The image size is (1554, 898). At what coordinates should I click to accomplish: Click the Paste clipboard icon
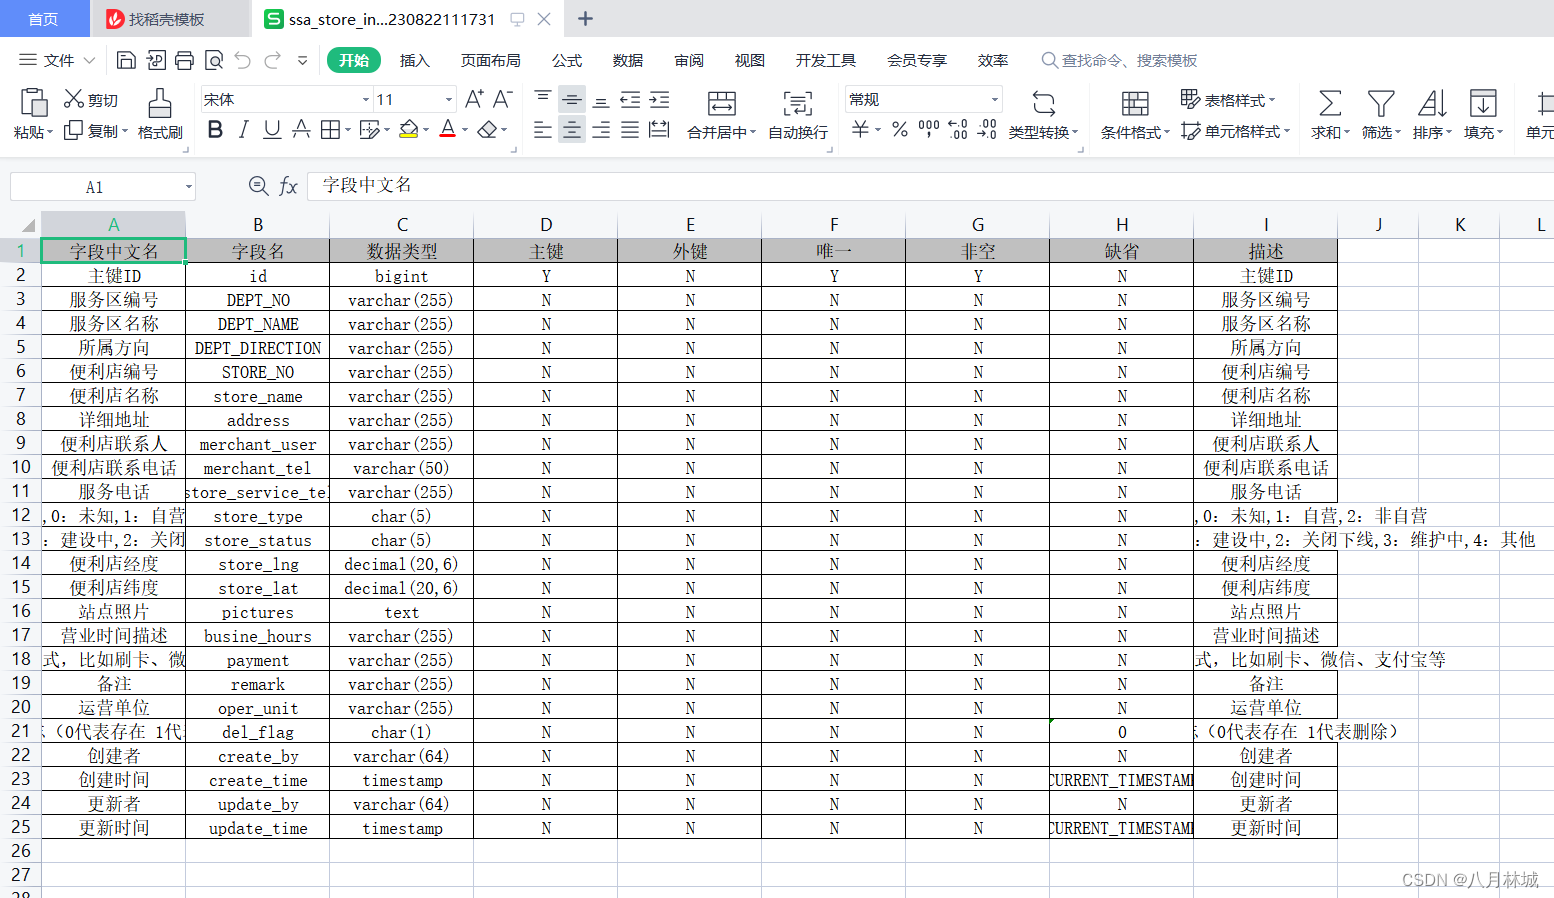click(33, 102)
